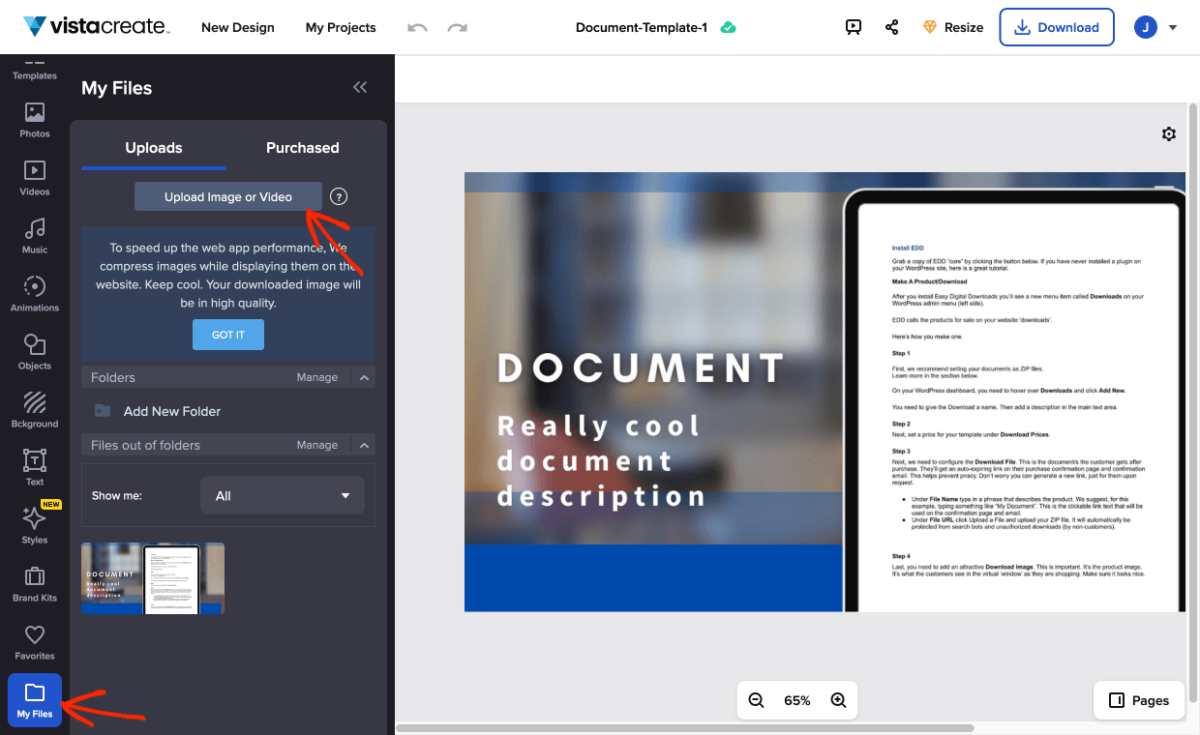Dismiss the compression notice with GOT IT
This screenshot has width=1200, height=735.
point(228,334)
